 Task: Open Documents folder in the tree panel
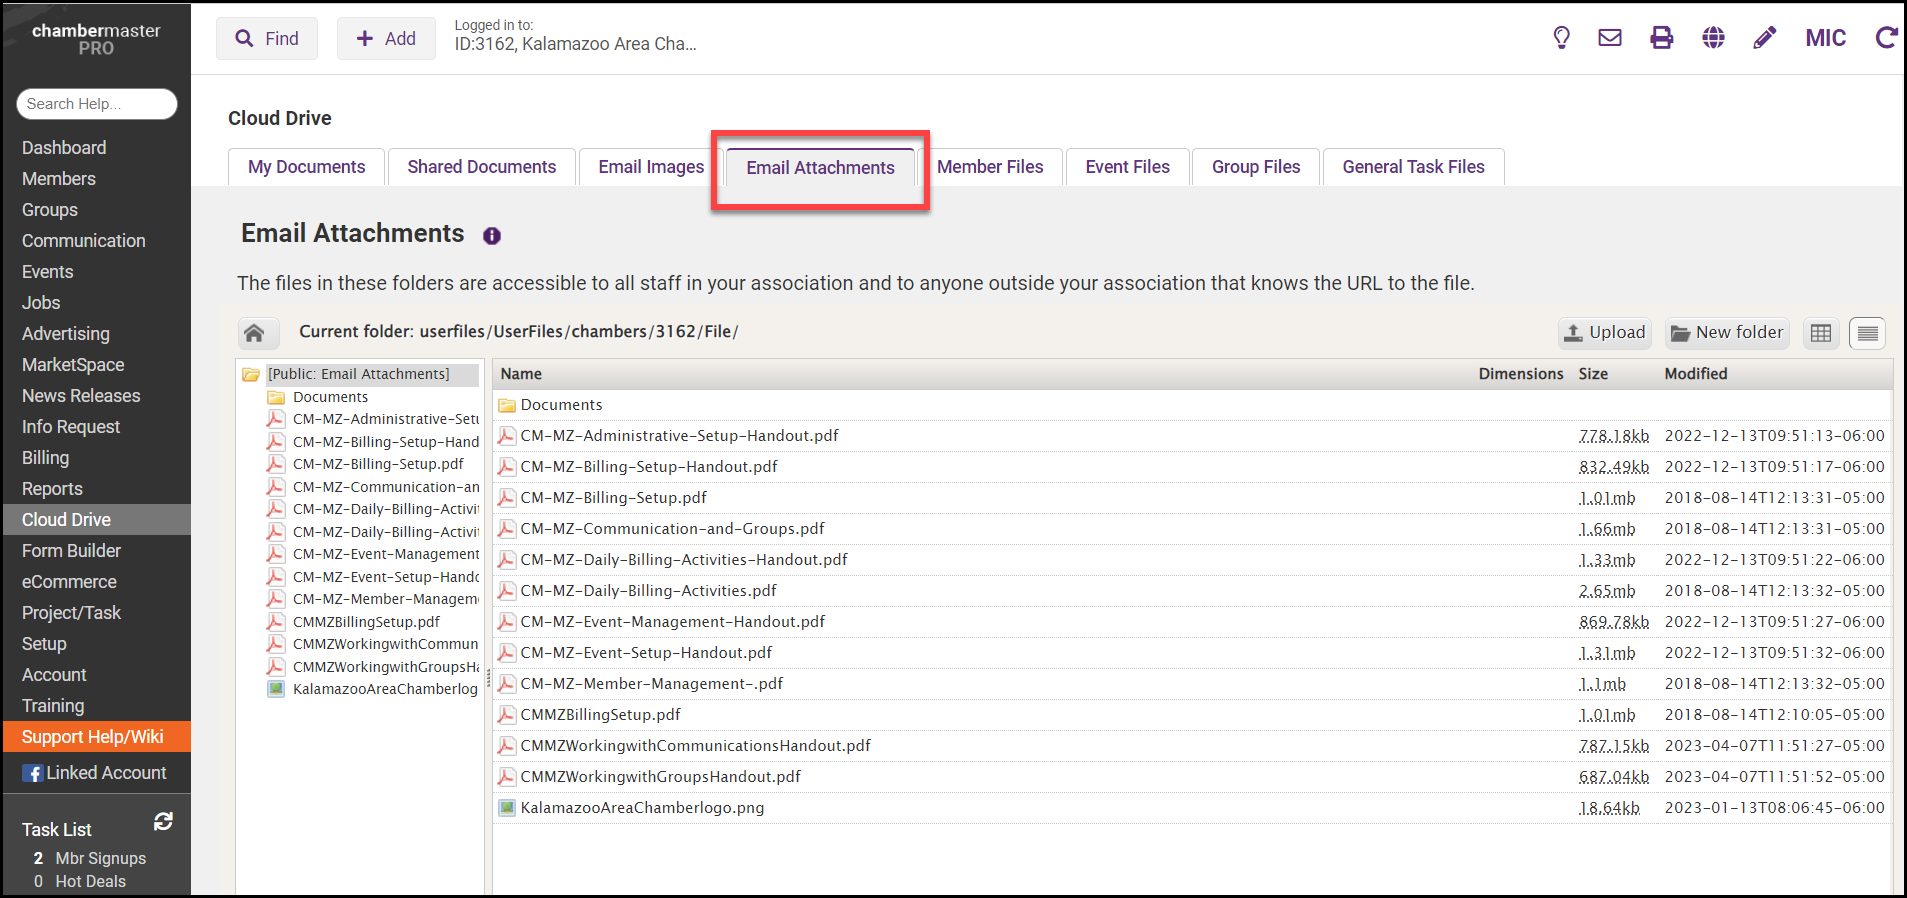tap(330, 397)
